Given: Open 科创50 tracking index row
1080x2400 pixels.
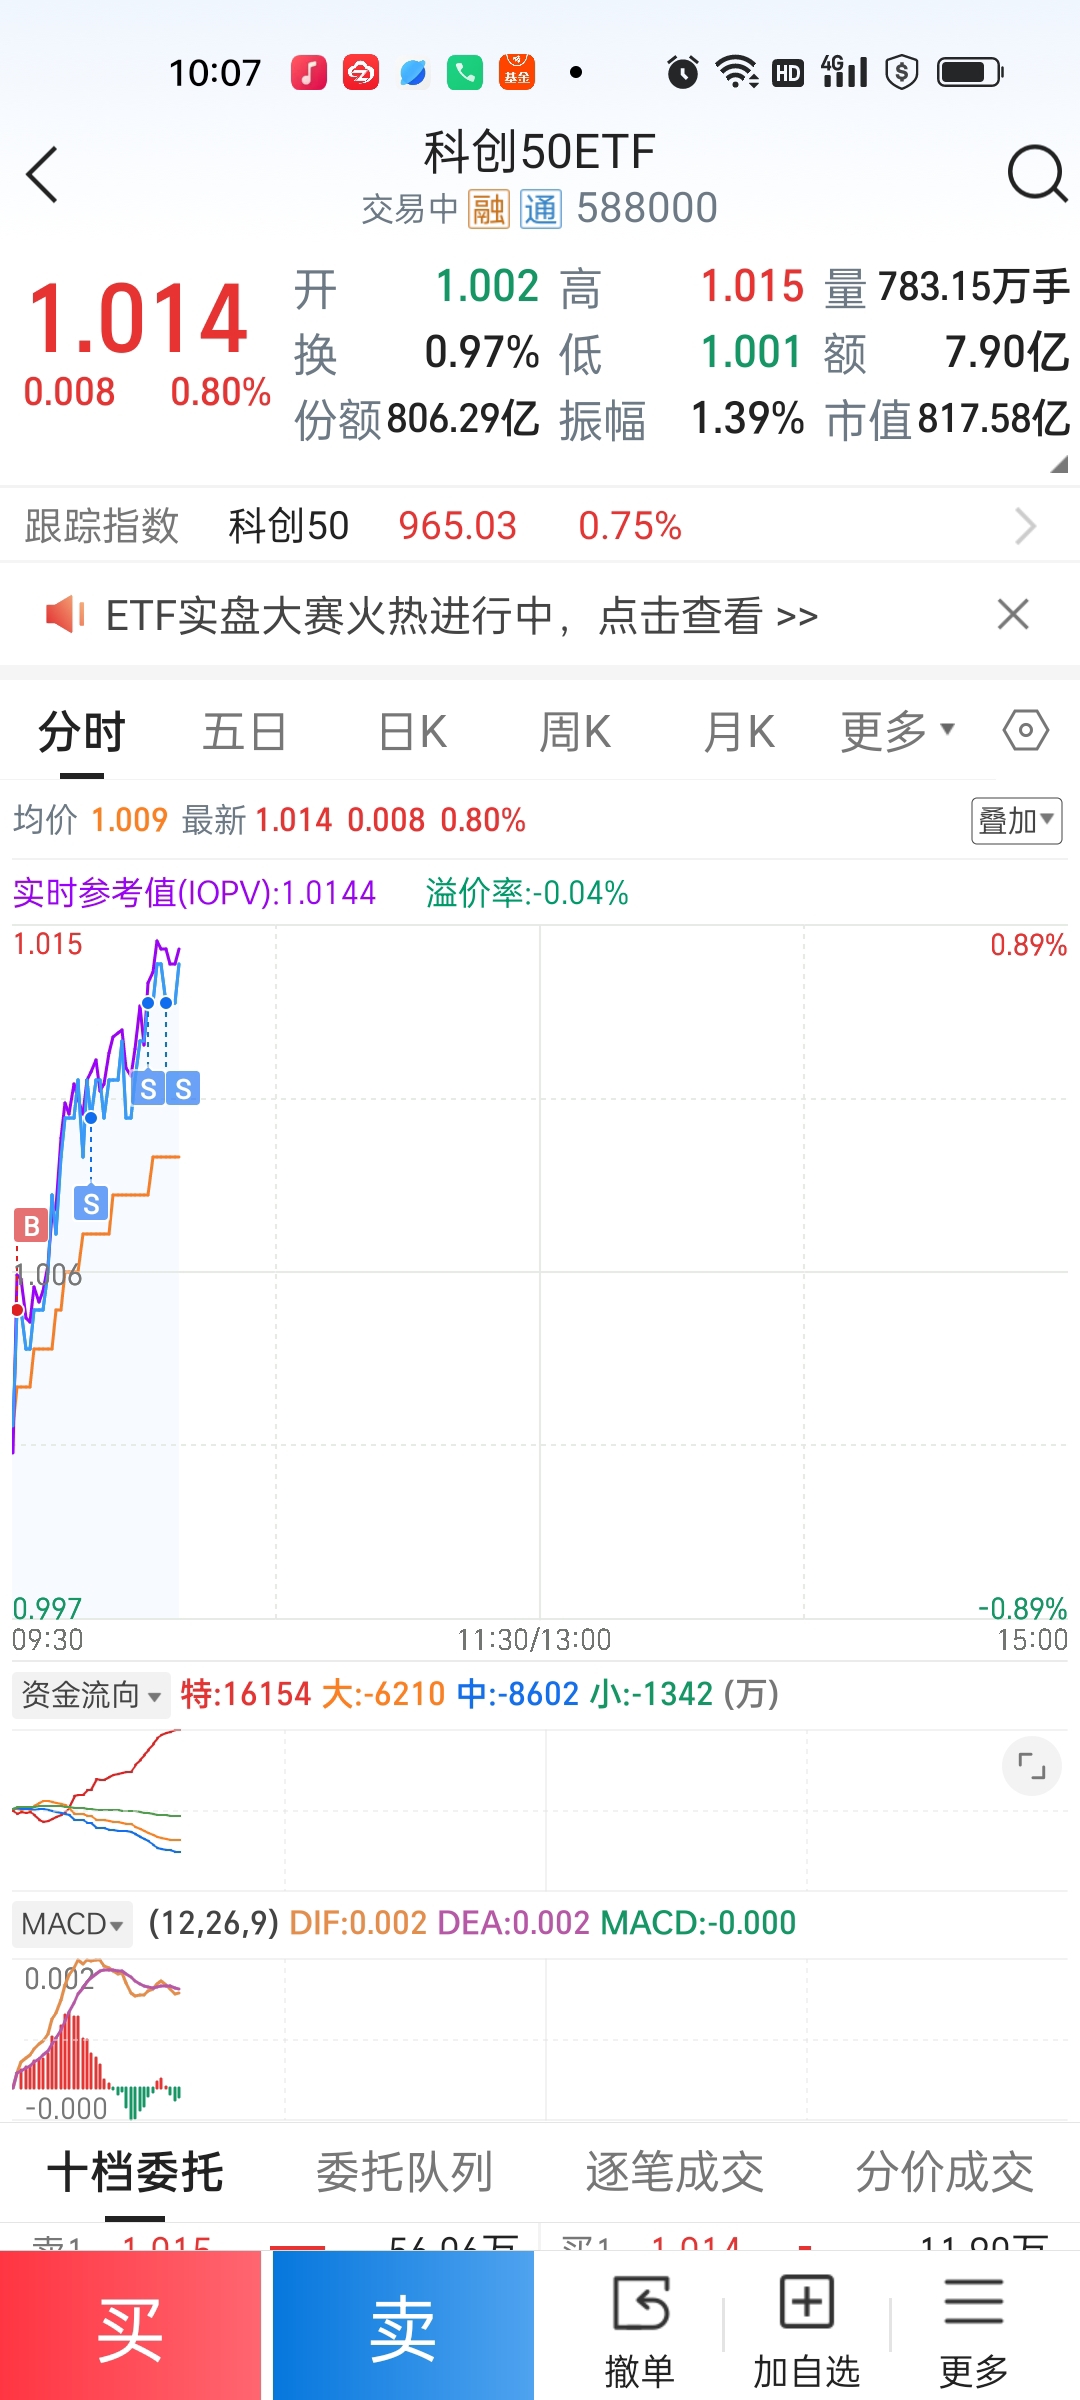Looking at the screenshot, I should (x=540, y=525).
